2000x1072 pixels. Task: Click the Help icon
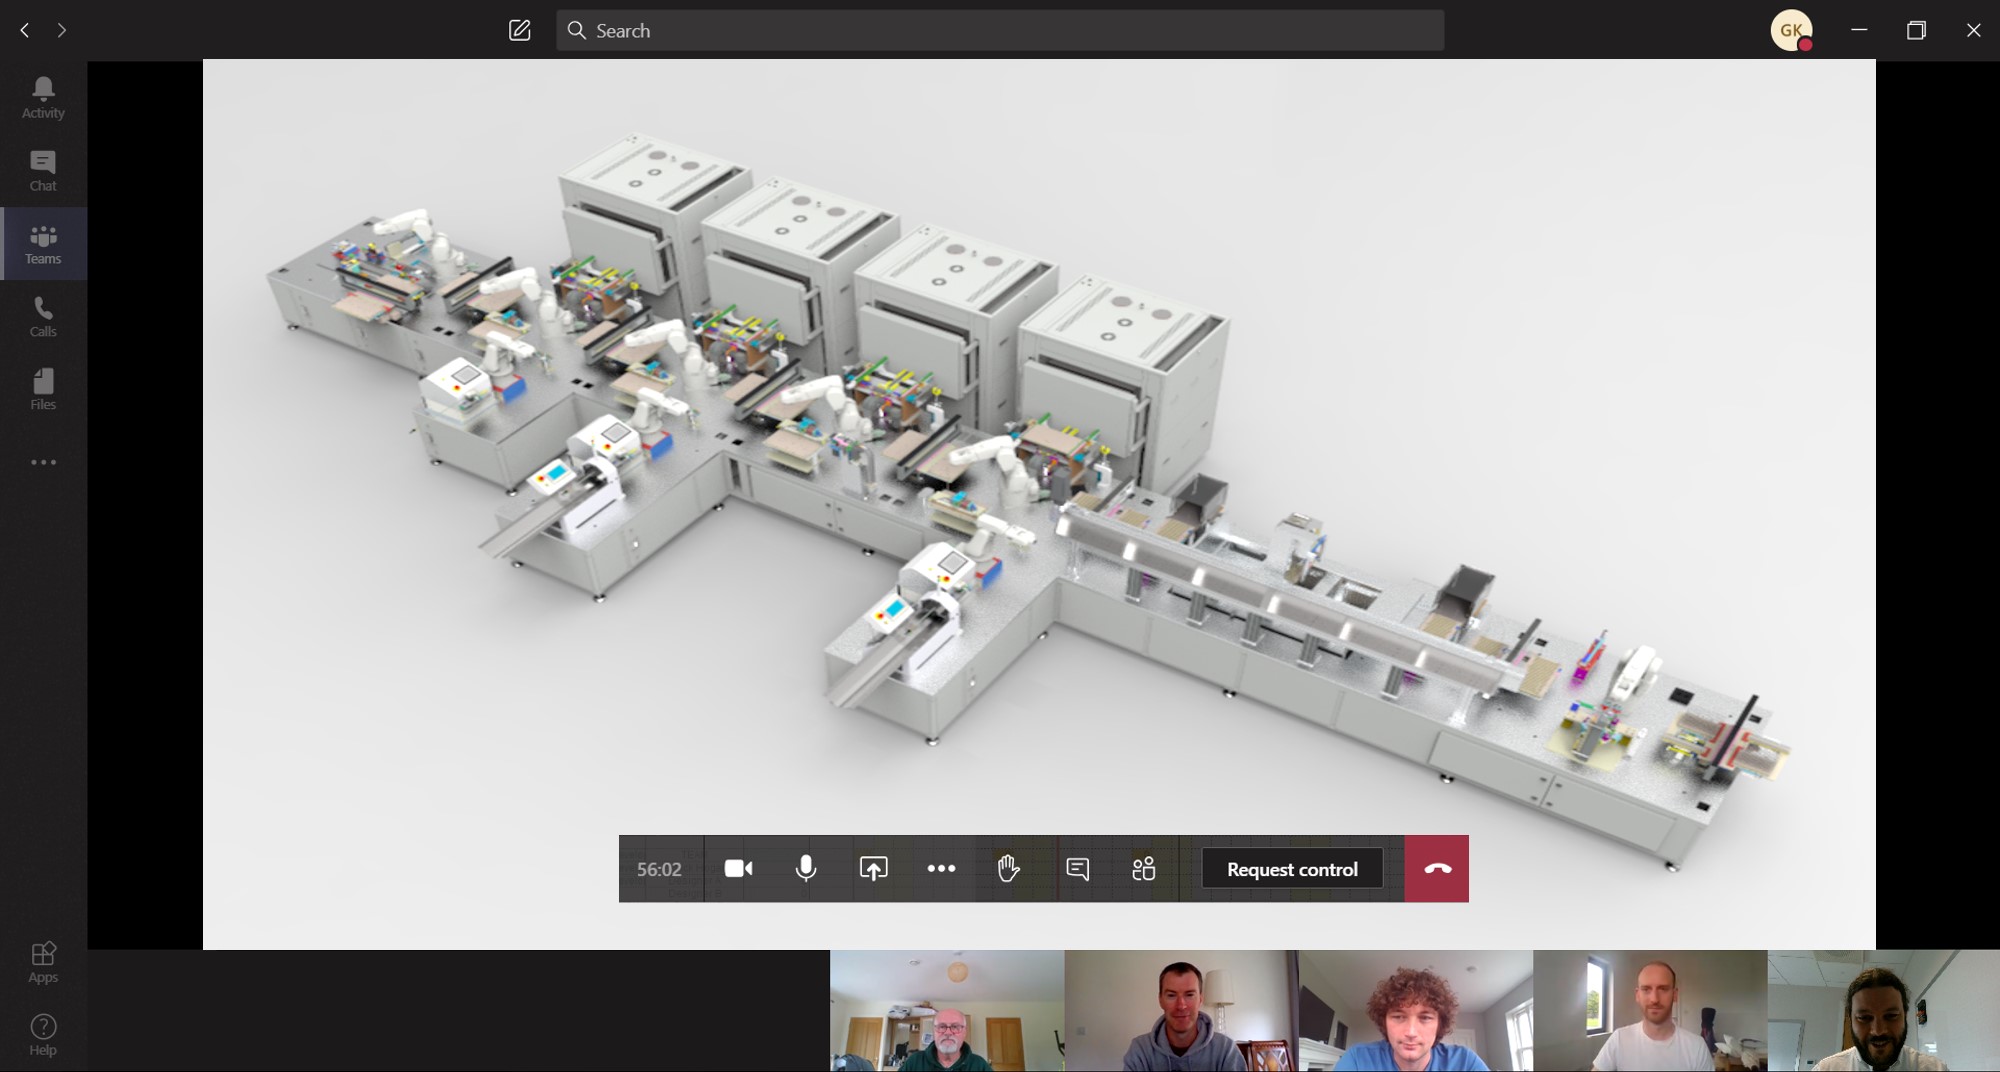pyautogui.click(x=42, y=1033)
